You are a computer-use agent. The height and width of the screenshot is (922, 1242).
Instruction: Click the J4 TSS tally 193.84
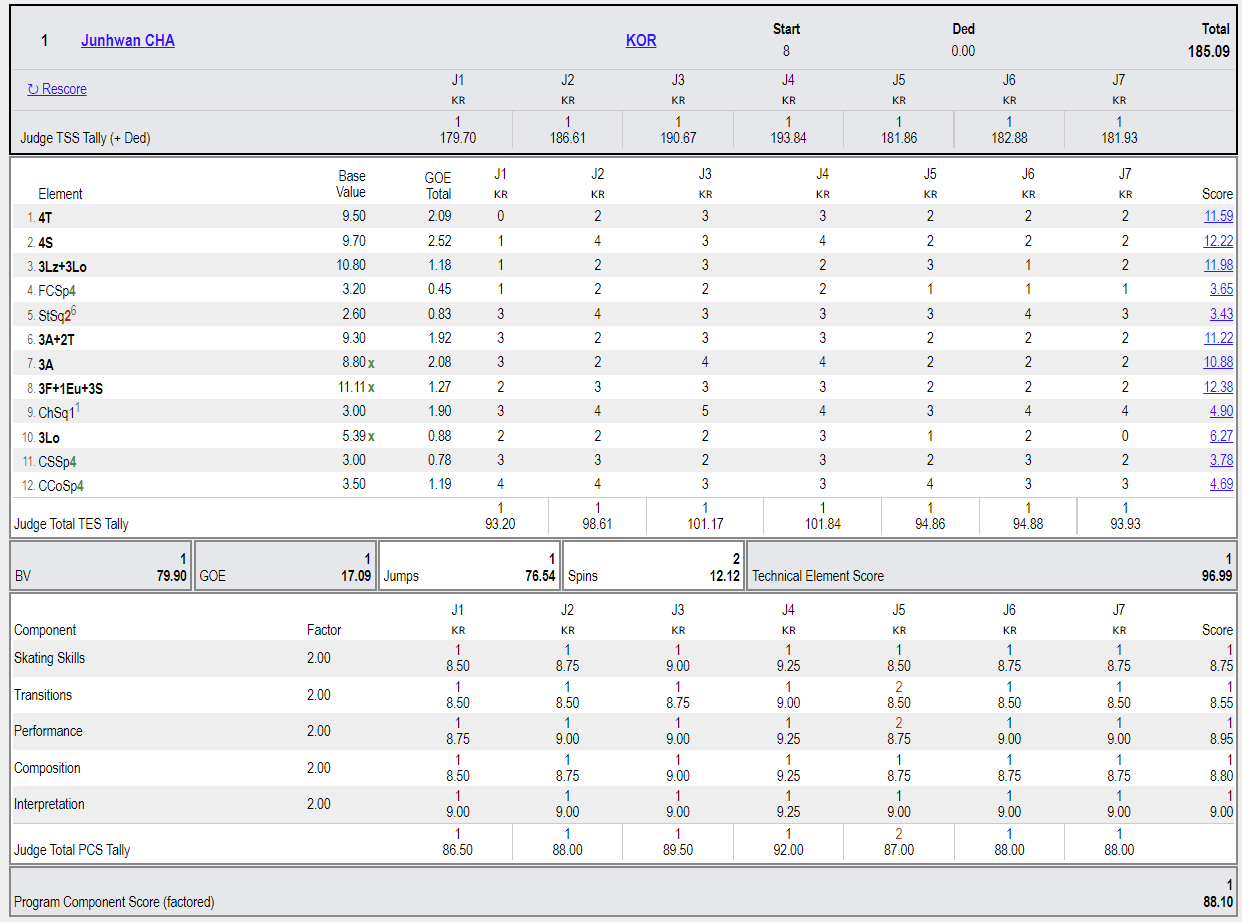[788, 138]
